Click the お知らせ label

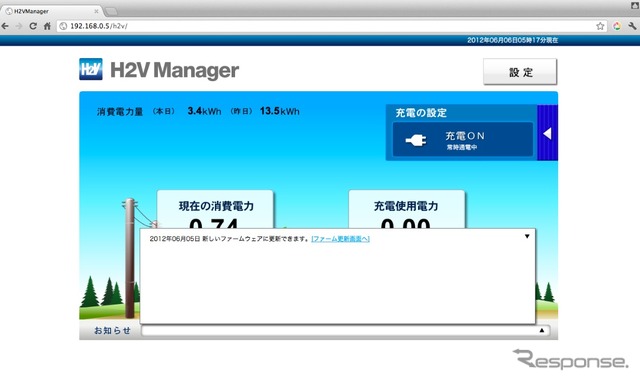112,331
